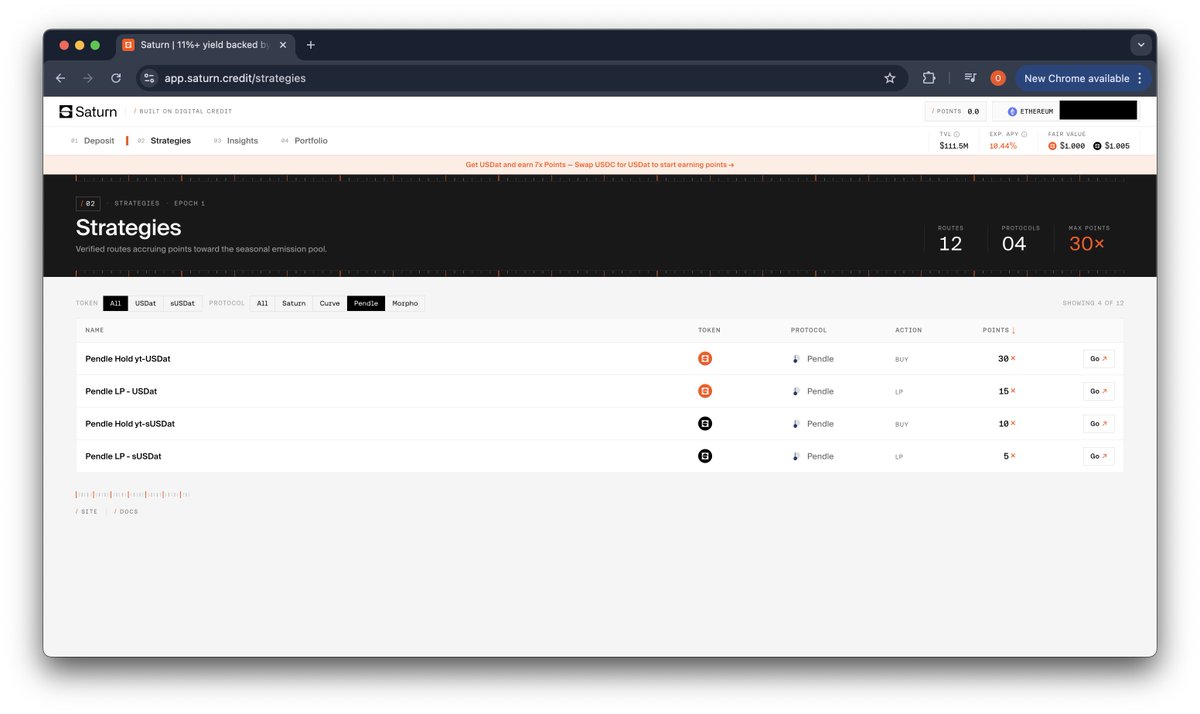
Task: Bookmark this page with star icon
Action: pos(889,78)
